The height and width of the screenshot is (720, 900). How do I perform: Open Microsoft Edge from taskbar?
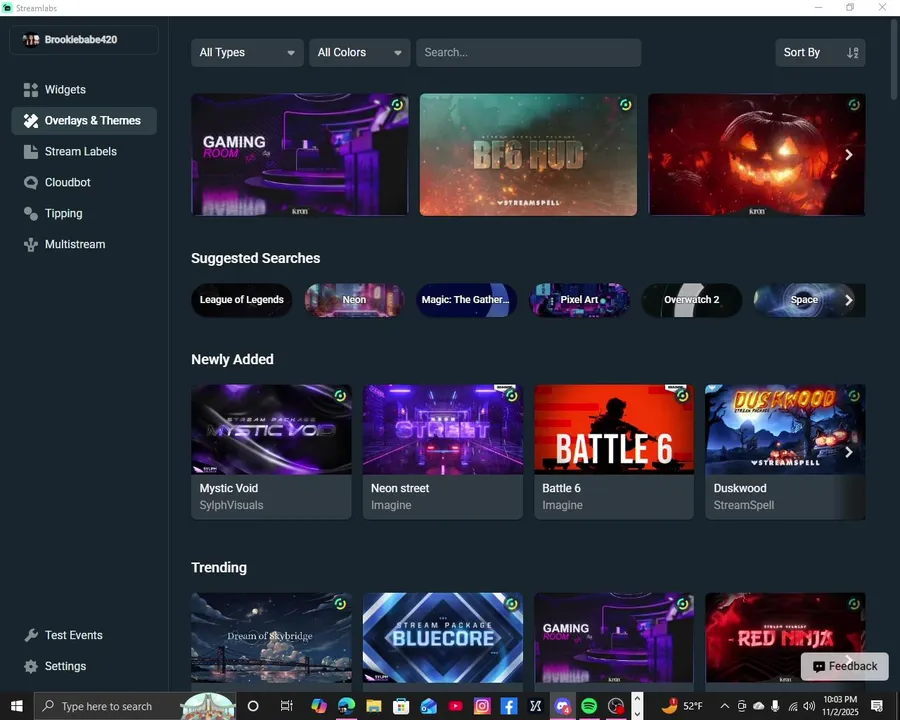(347, 706)
